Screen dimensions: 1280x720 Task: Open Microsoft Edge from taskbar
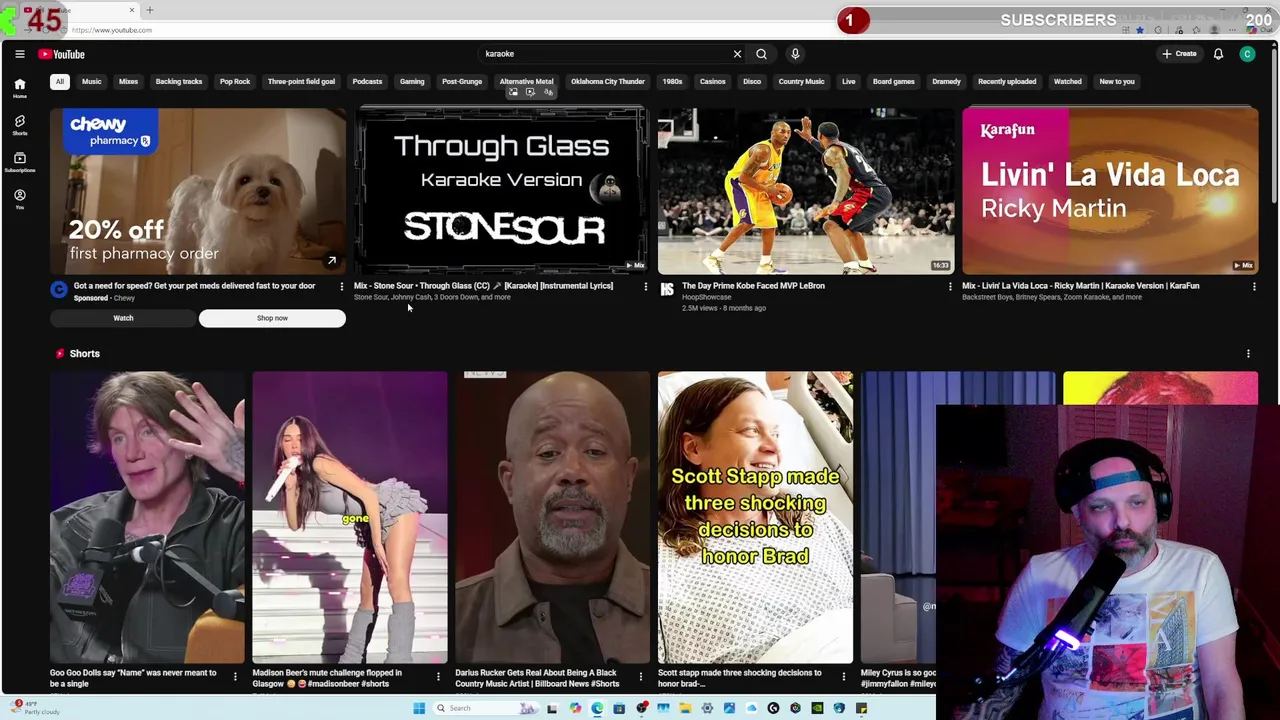point(597,708)
